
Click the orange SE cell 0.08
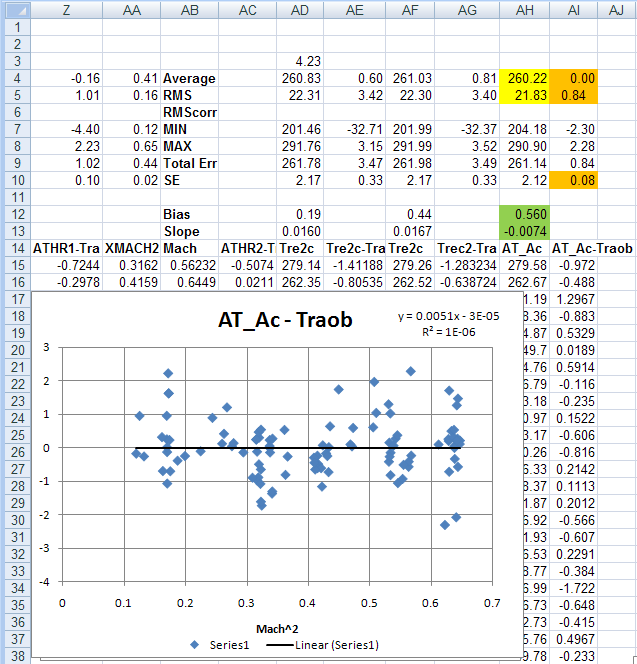coord(574,179)
